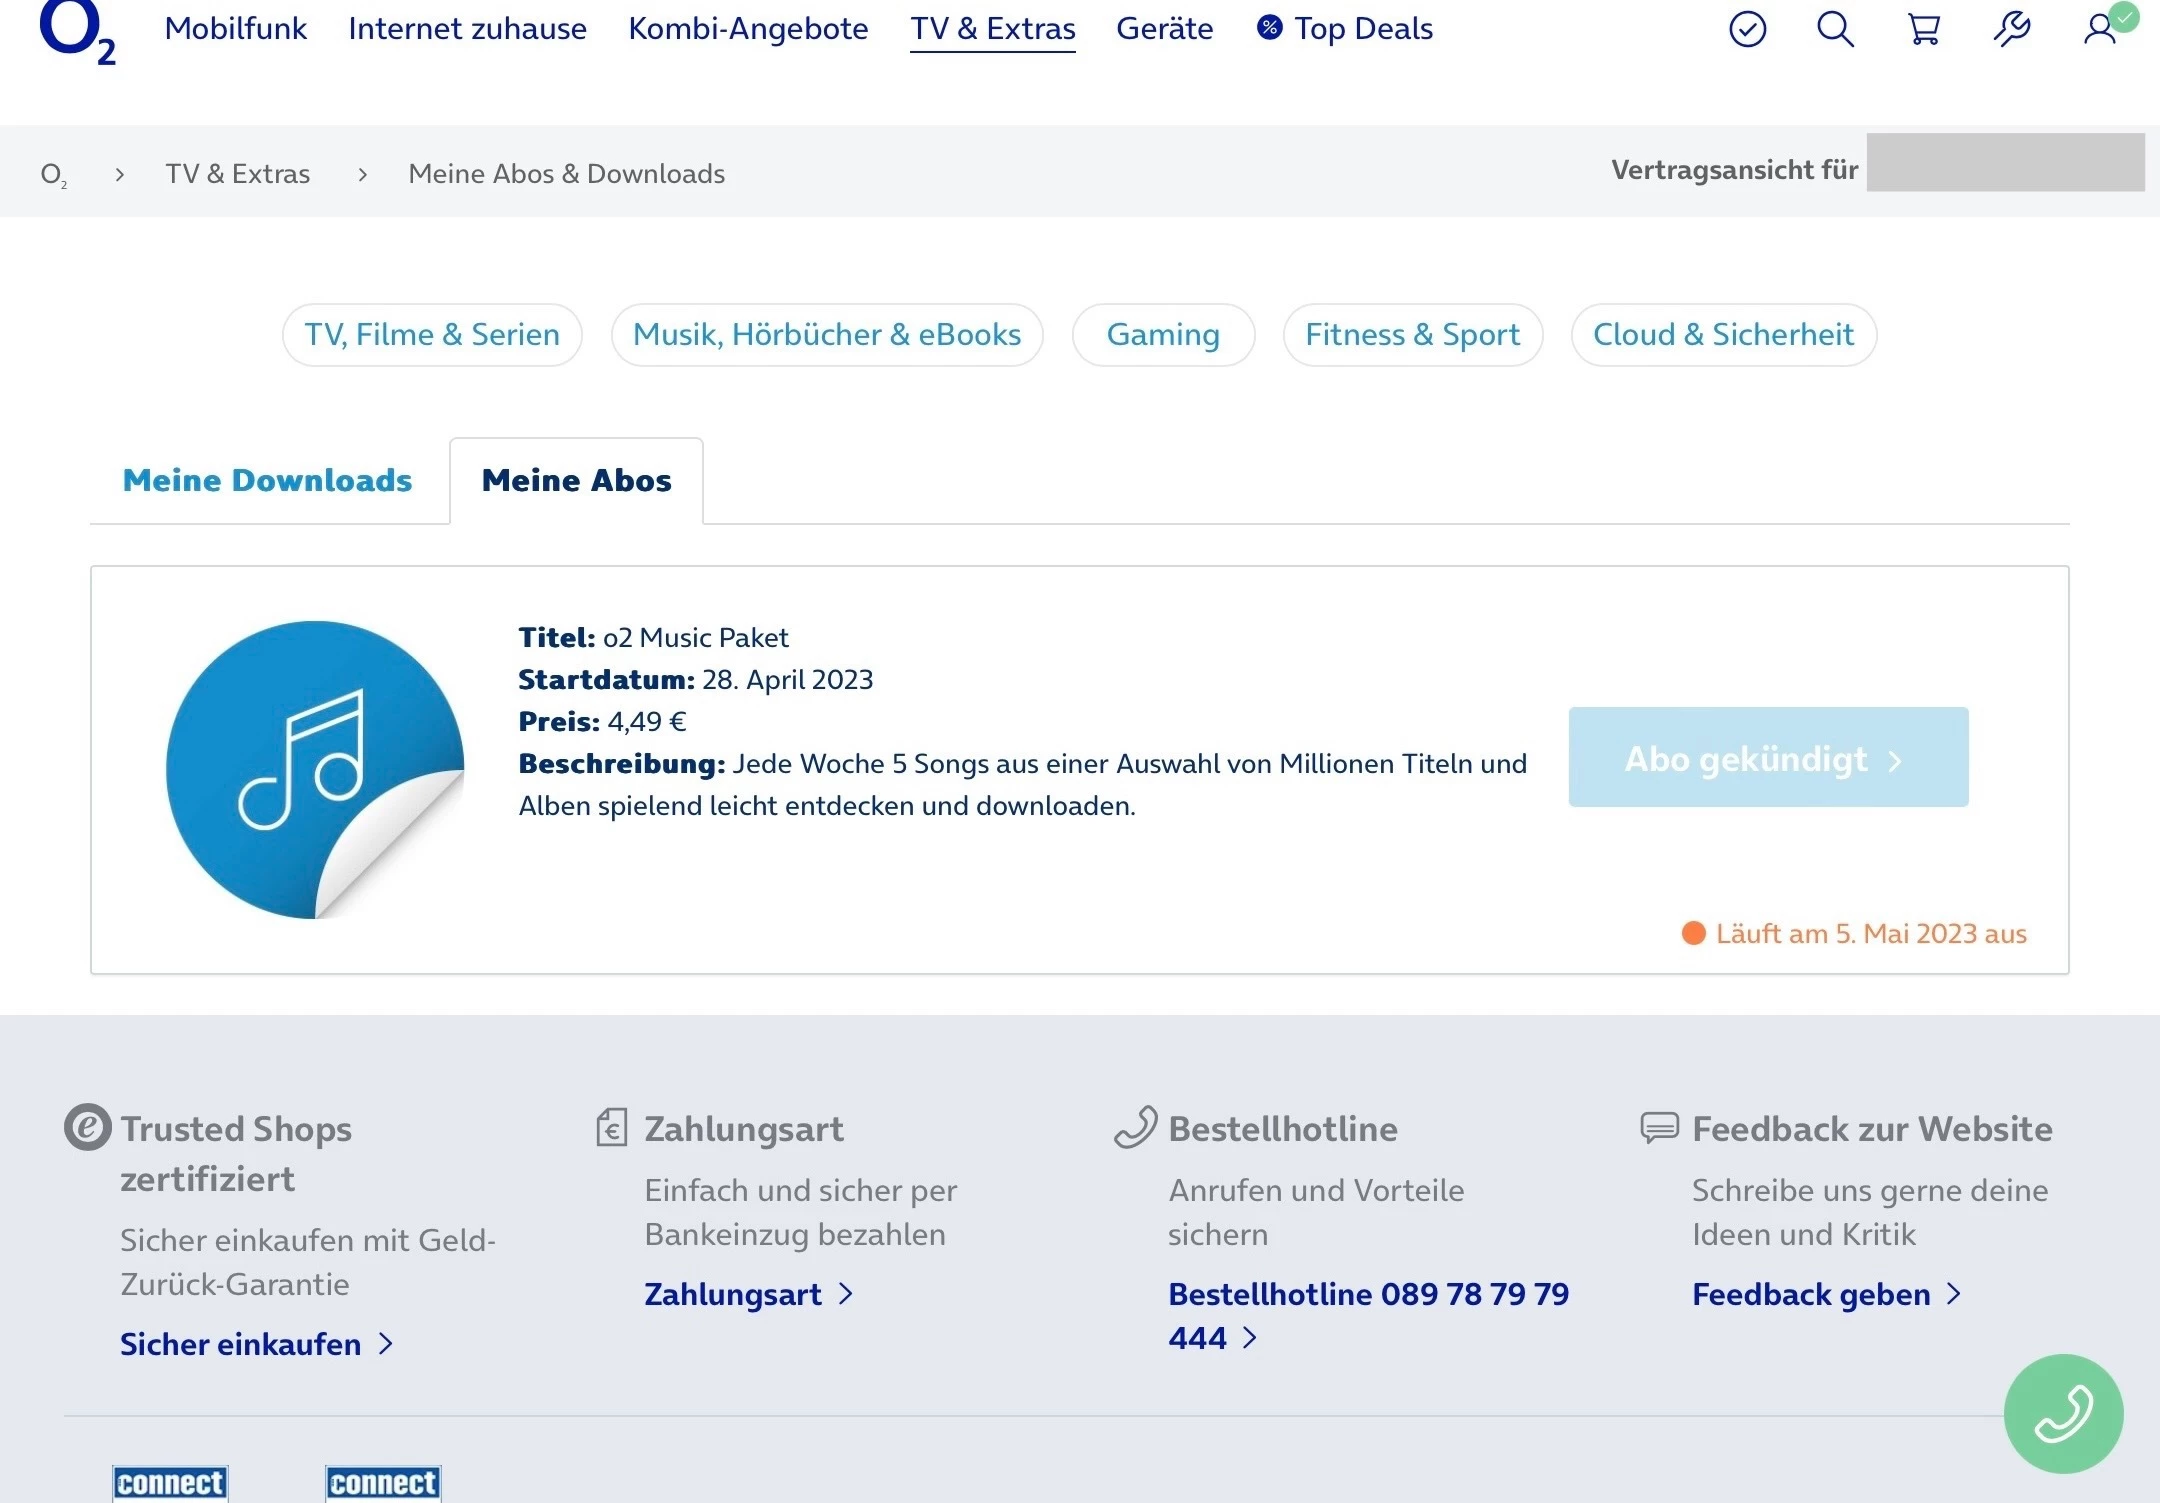Tap the green floating phone call button

point(2063,1413)
